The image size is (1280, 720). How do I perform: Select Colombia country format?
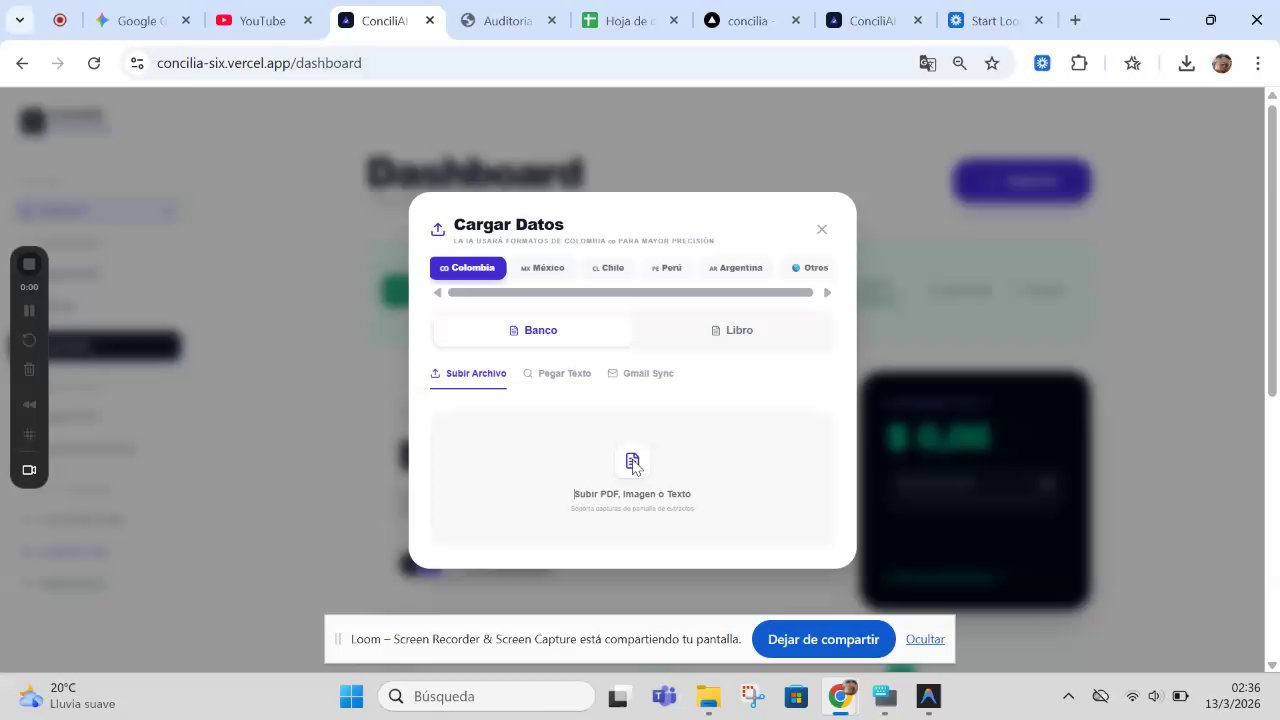[x=468, y=268]
